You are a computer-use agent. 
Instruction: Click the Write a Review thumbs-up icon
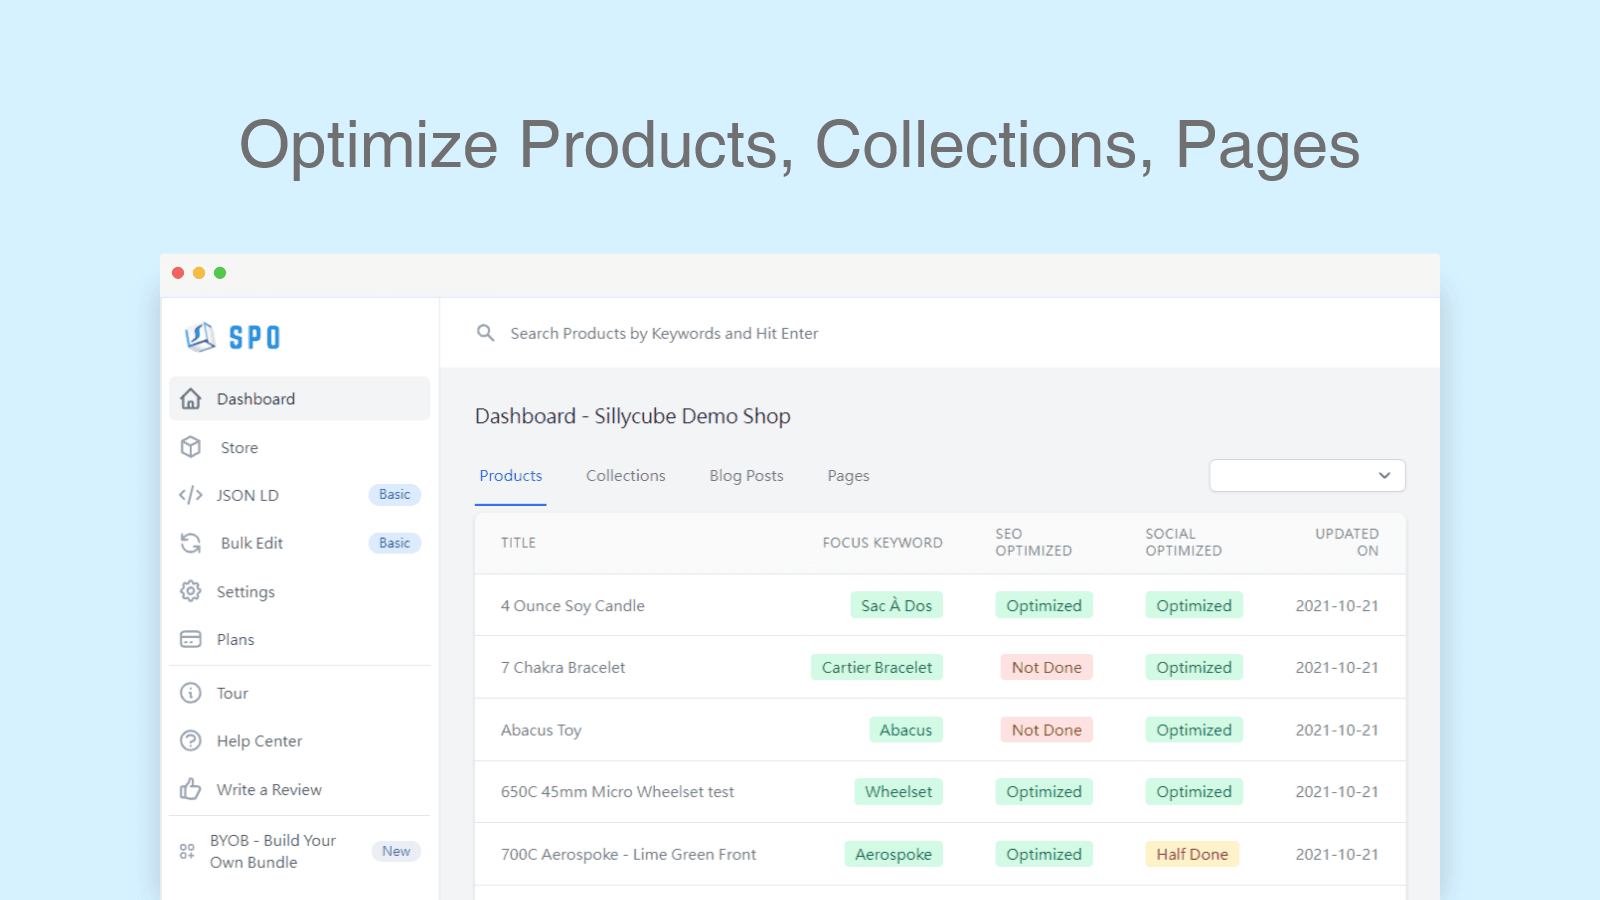pyautogui.click(x=191, y=789)
